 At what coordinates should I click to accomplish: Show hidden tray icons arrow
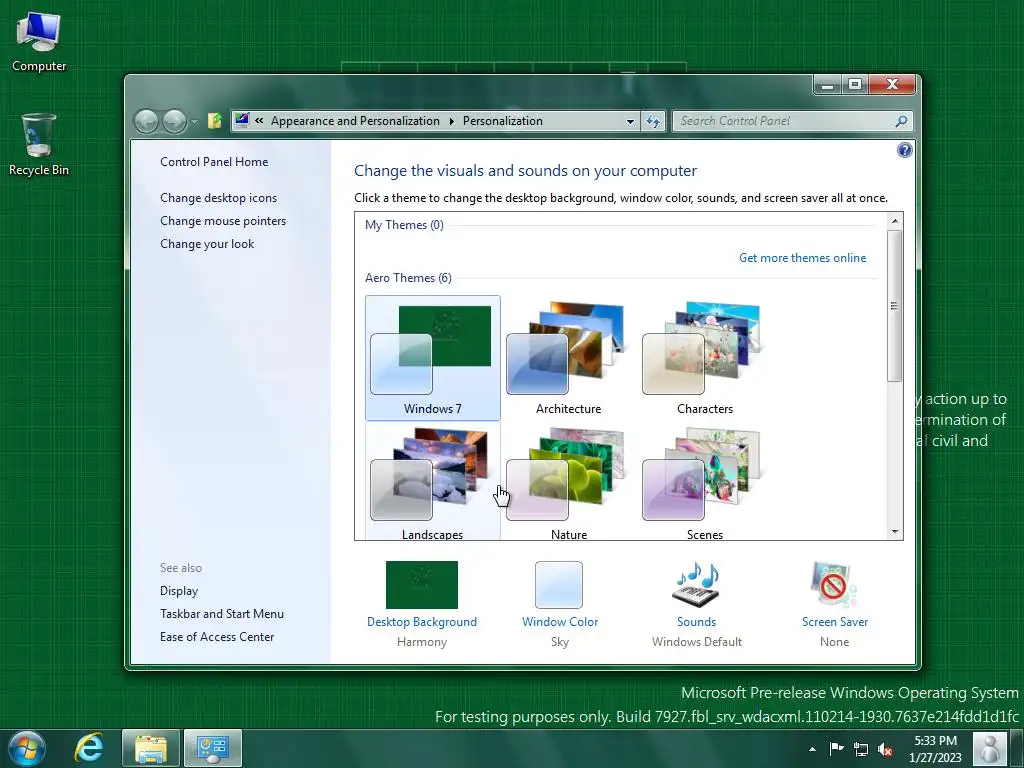(812, 749)
